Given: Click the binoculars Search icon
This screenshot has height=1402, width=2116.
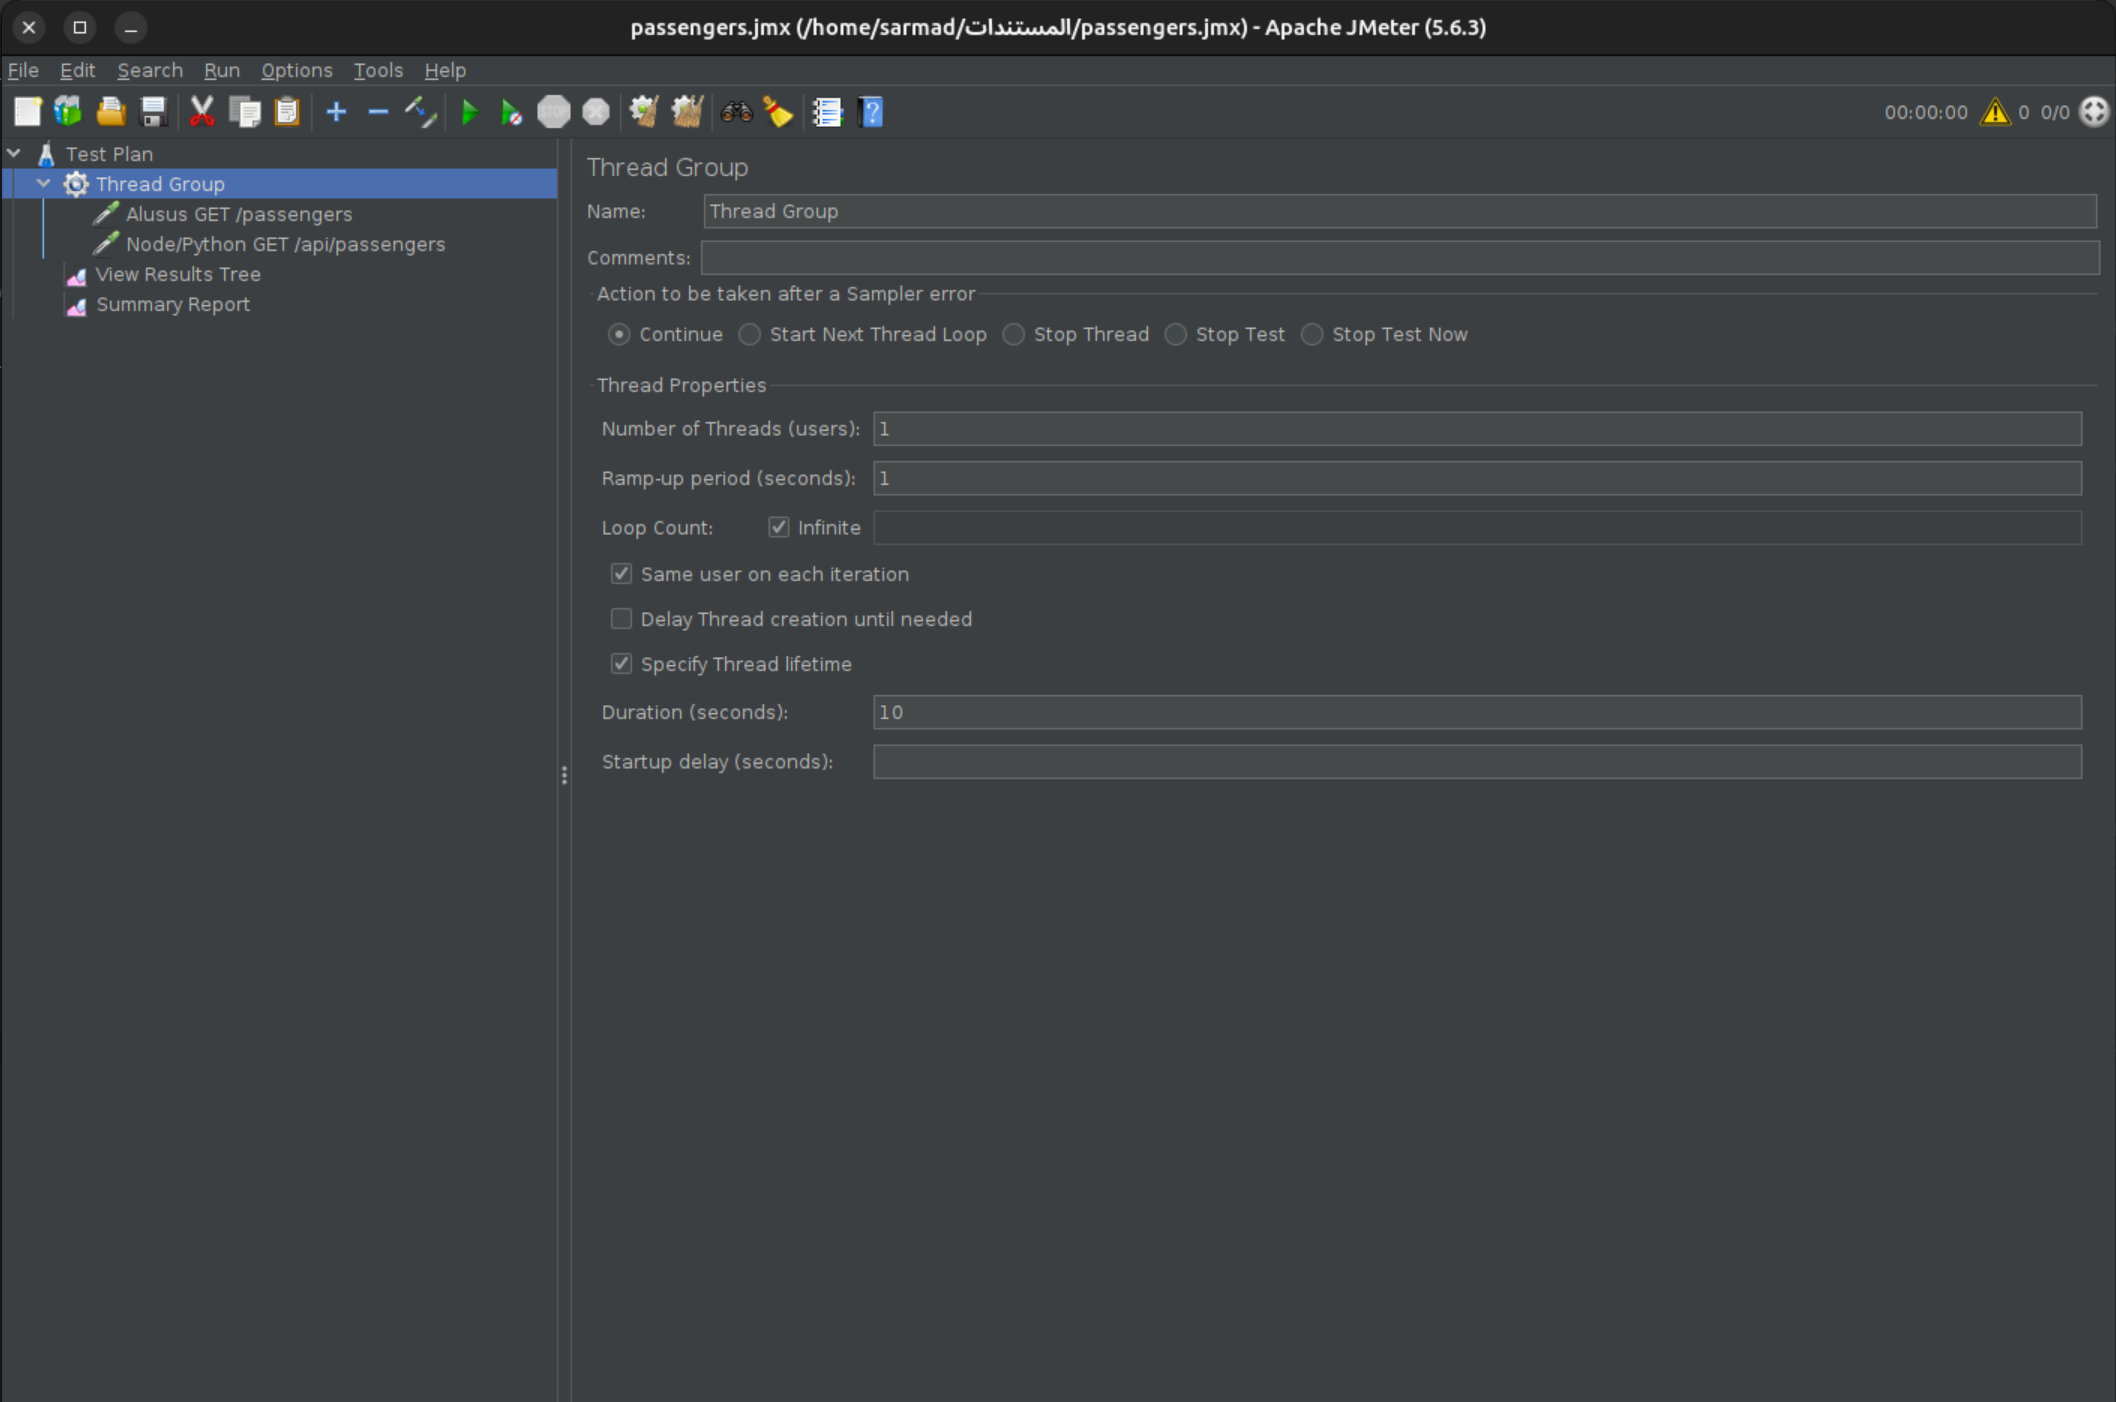Looking at the screenshot, I should pyautogui.click(x=736, y=112).
